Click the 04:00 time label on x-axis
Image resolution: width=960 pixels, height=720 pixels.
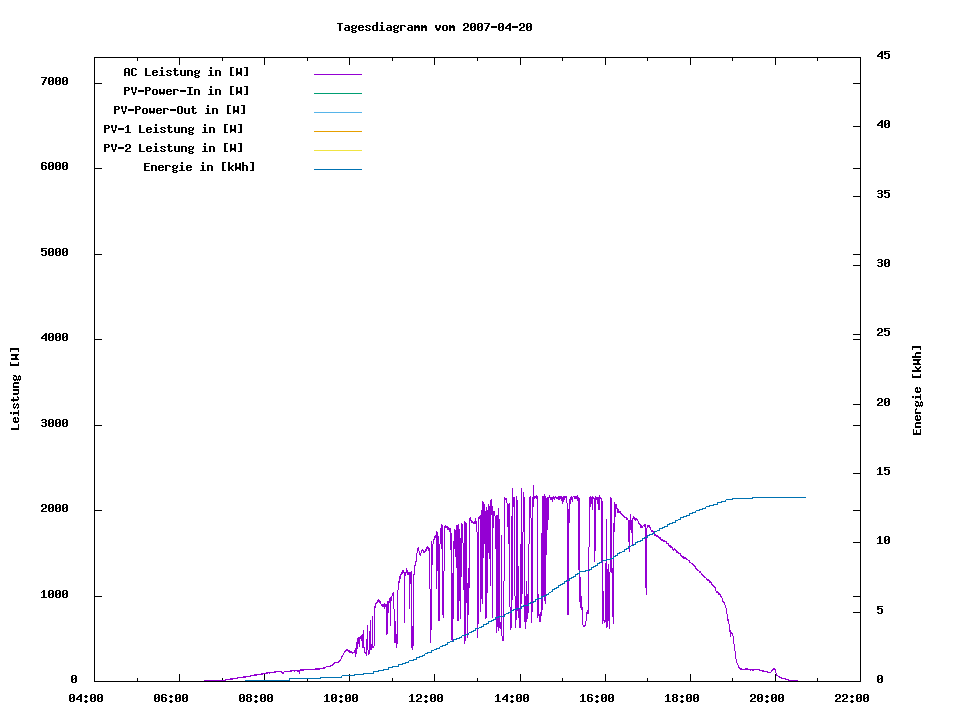click(x=86, y=698)
